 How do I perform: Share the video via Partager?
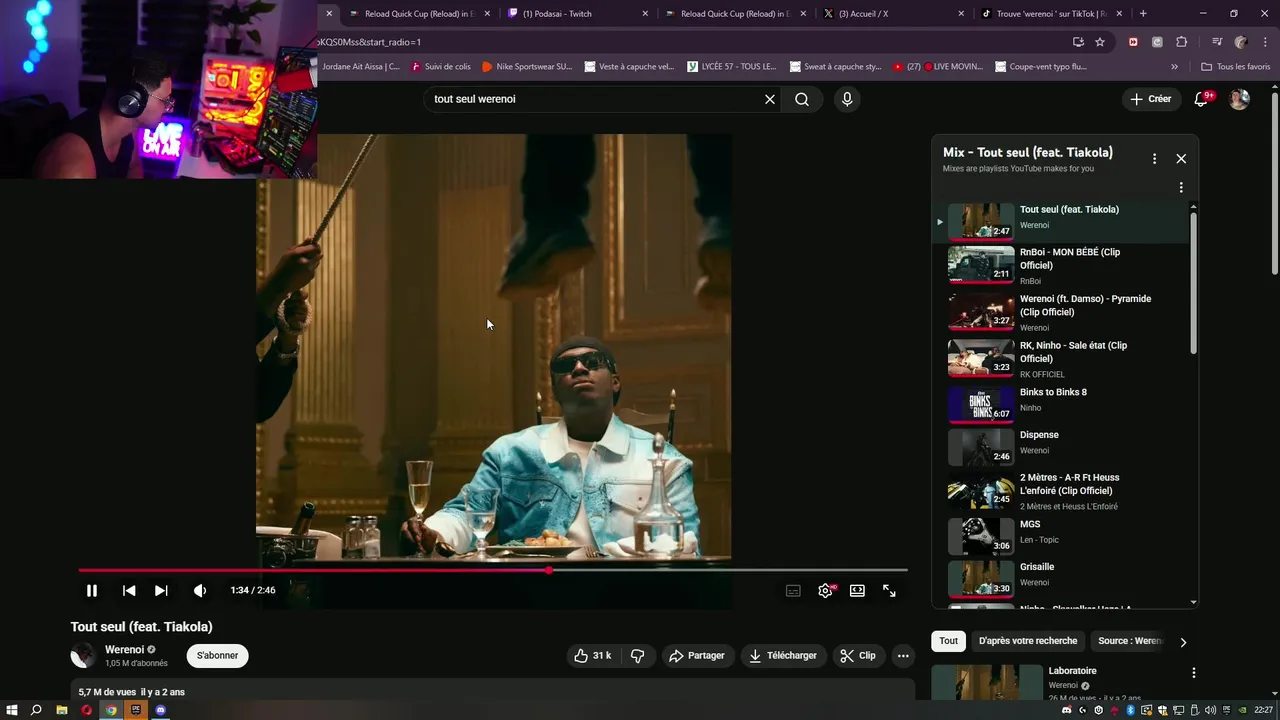pos(697,656)
